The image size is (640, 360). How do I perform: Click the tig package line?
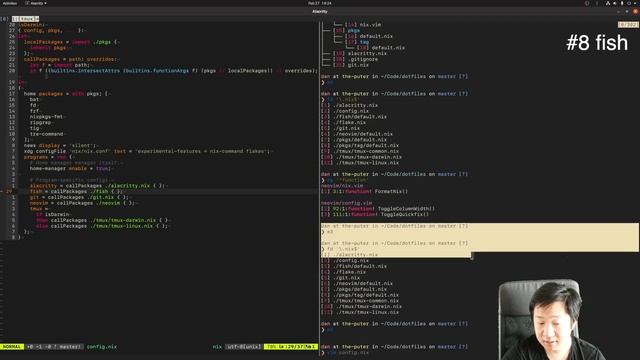click(x=34, y=128)
